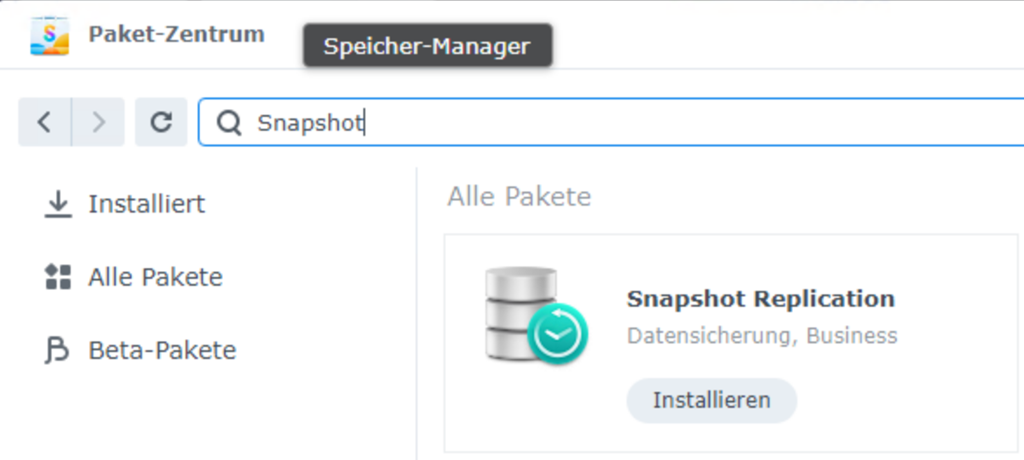Click the Alle Pakete grid icon
The height and width of the screenshot is (460, 1024).
[x=59, y=277]
